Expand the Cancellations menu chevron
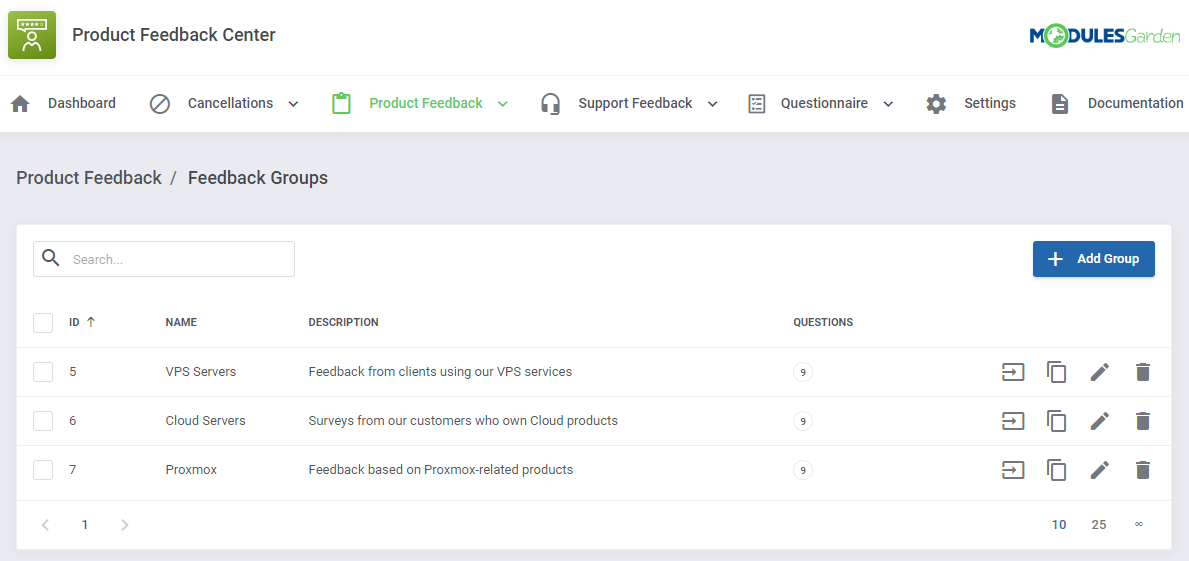Screen dimensions: 1189x561 [293, 104]
